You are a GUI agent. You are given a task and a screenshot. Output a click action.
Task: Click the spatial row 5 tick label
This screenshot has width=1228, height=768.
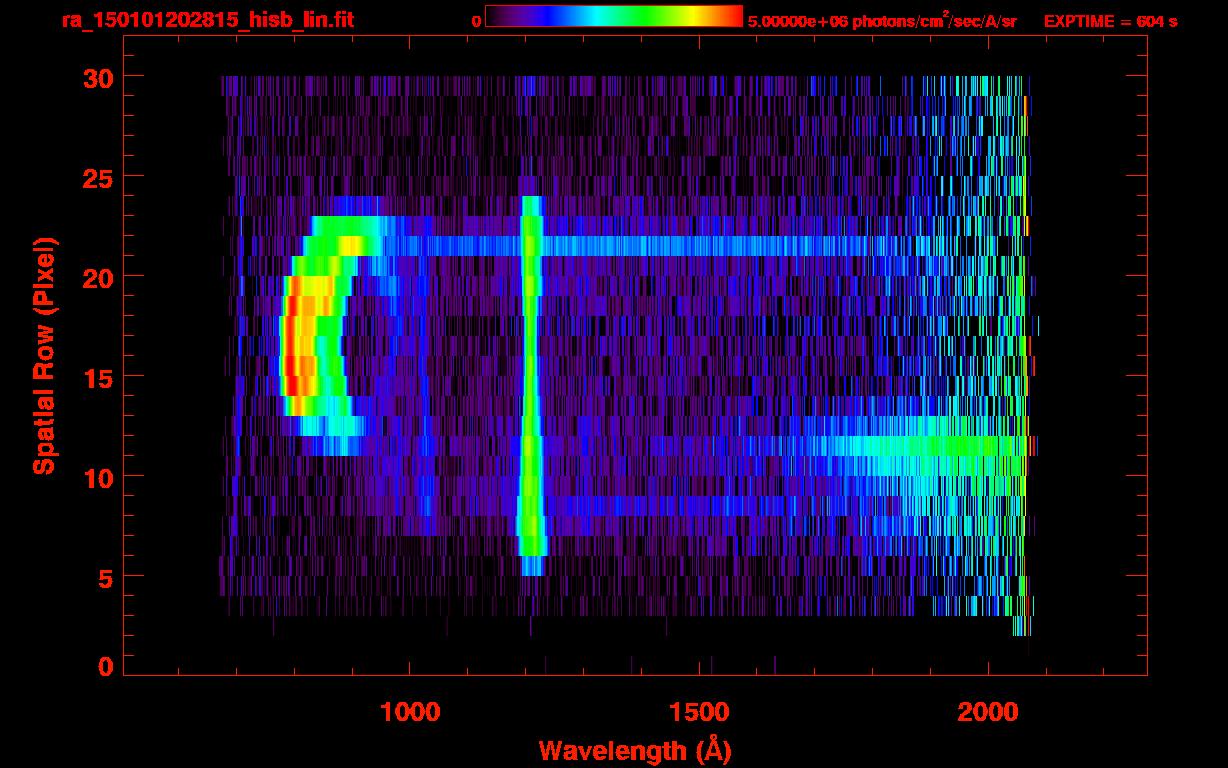coord(106,577)
